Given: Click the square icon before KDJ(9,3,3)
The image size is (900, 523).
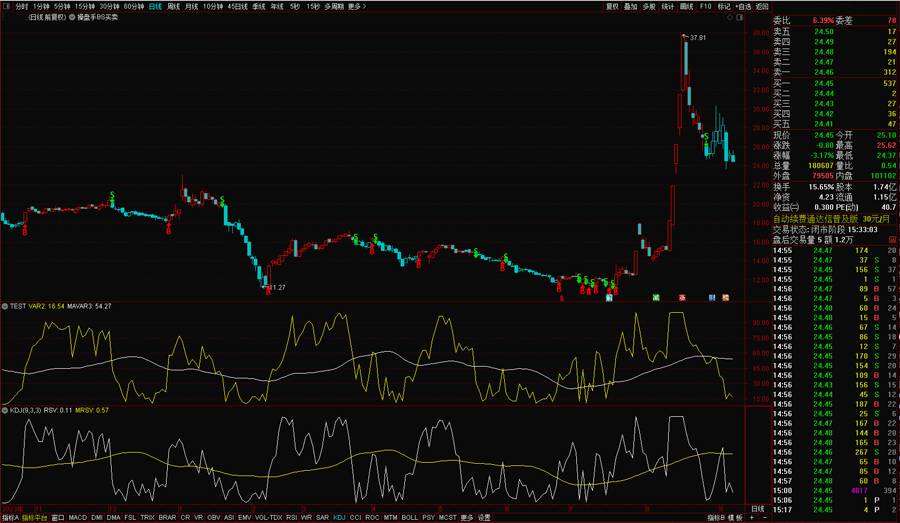Looking at the screenshot, I should coord(4,410).
